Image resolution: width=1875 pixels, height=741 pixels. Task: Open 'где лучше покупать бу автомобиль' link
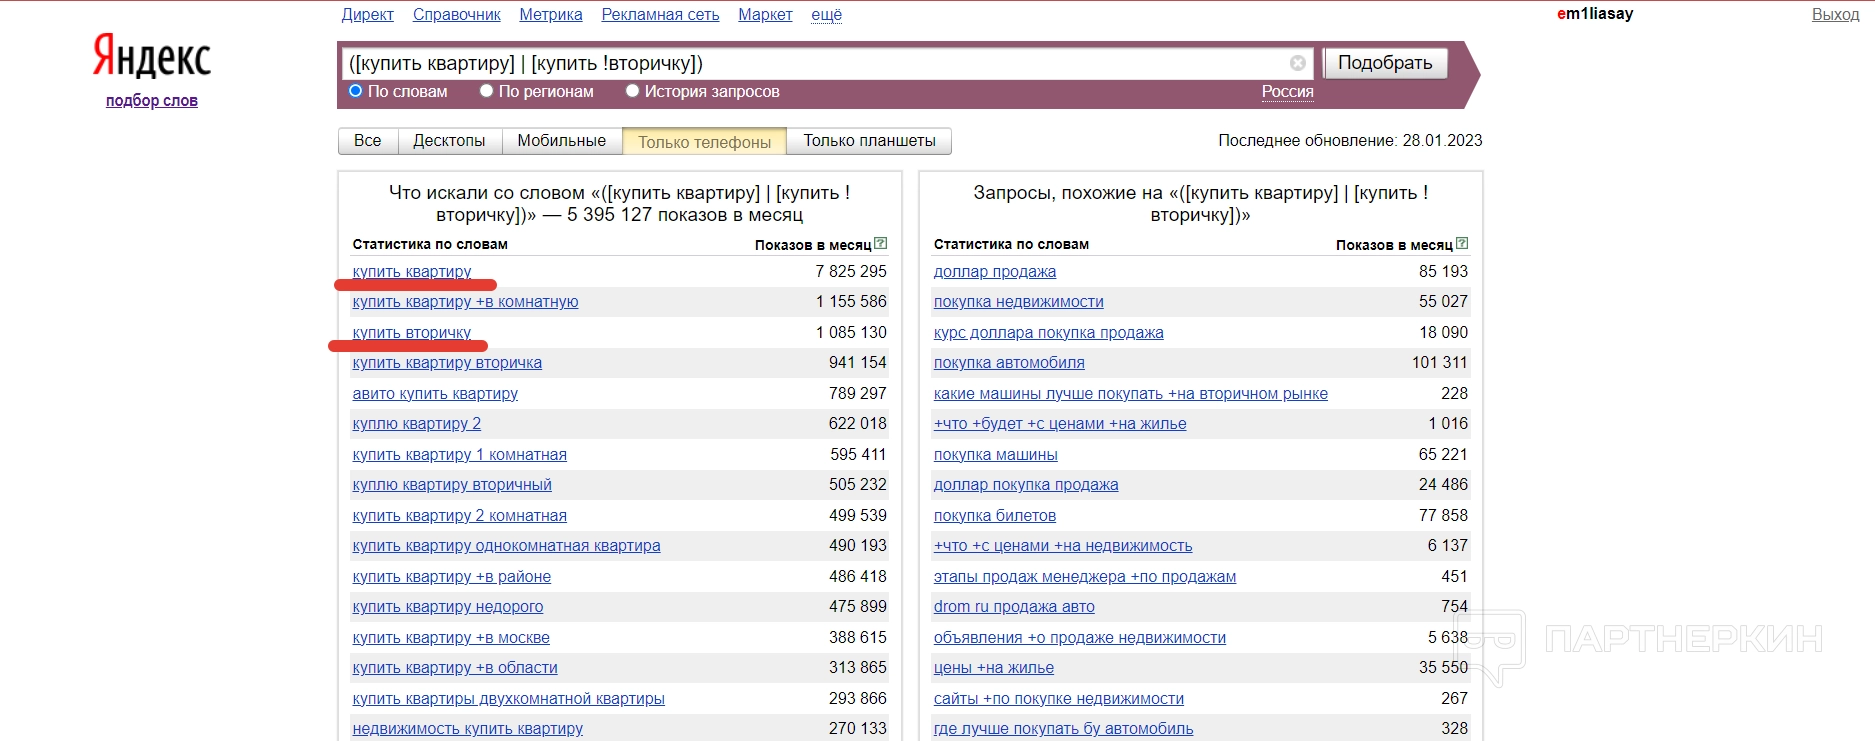(x=1064, y=728)
